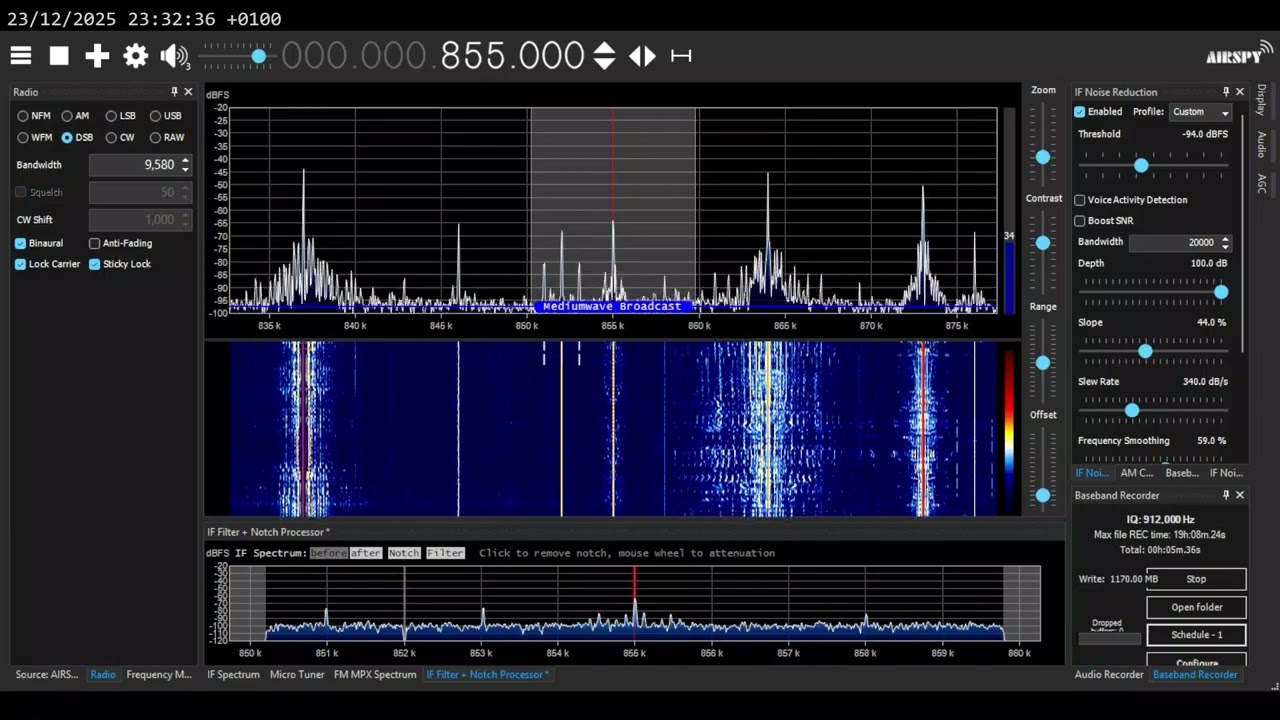1280x720 pixels.
Task: Click the Open folder button
Action: (x=1196, y=607)
